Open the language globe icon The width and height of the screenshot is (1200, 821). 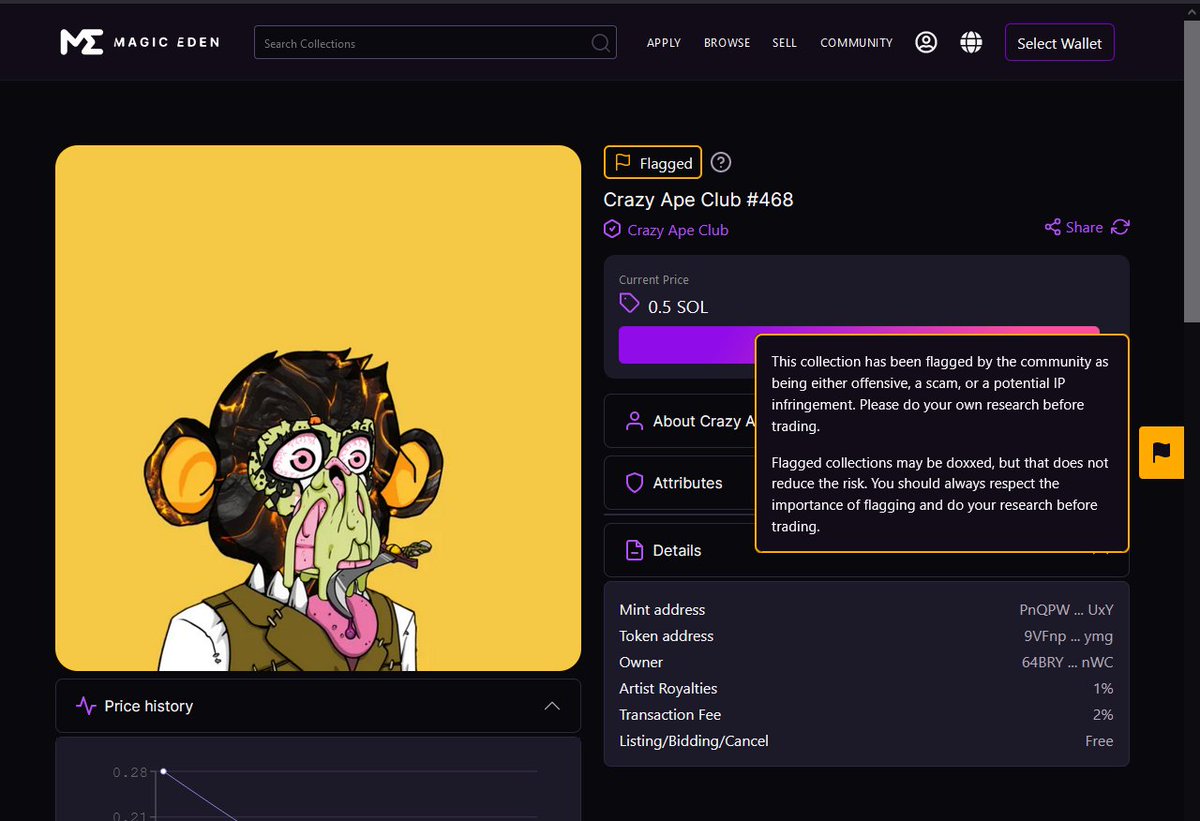coord(970,42)
